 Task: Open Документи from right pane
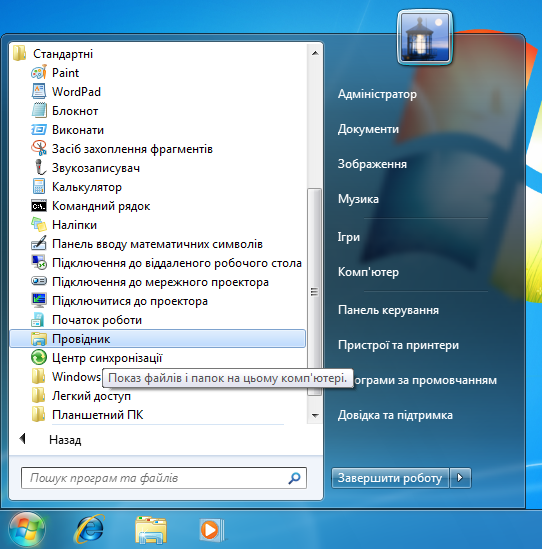(x=368, y=129)
